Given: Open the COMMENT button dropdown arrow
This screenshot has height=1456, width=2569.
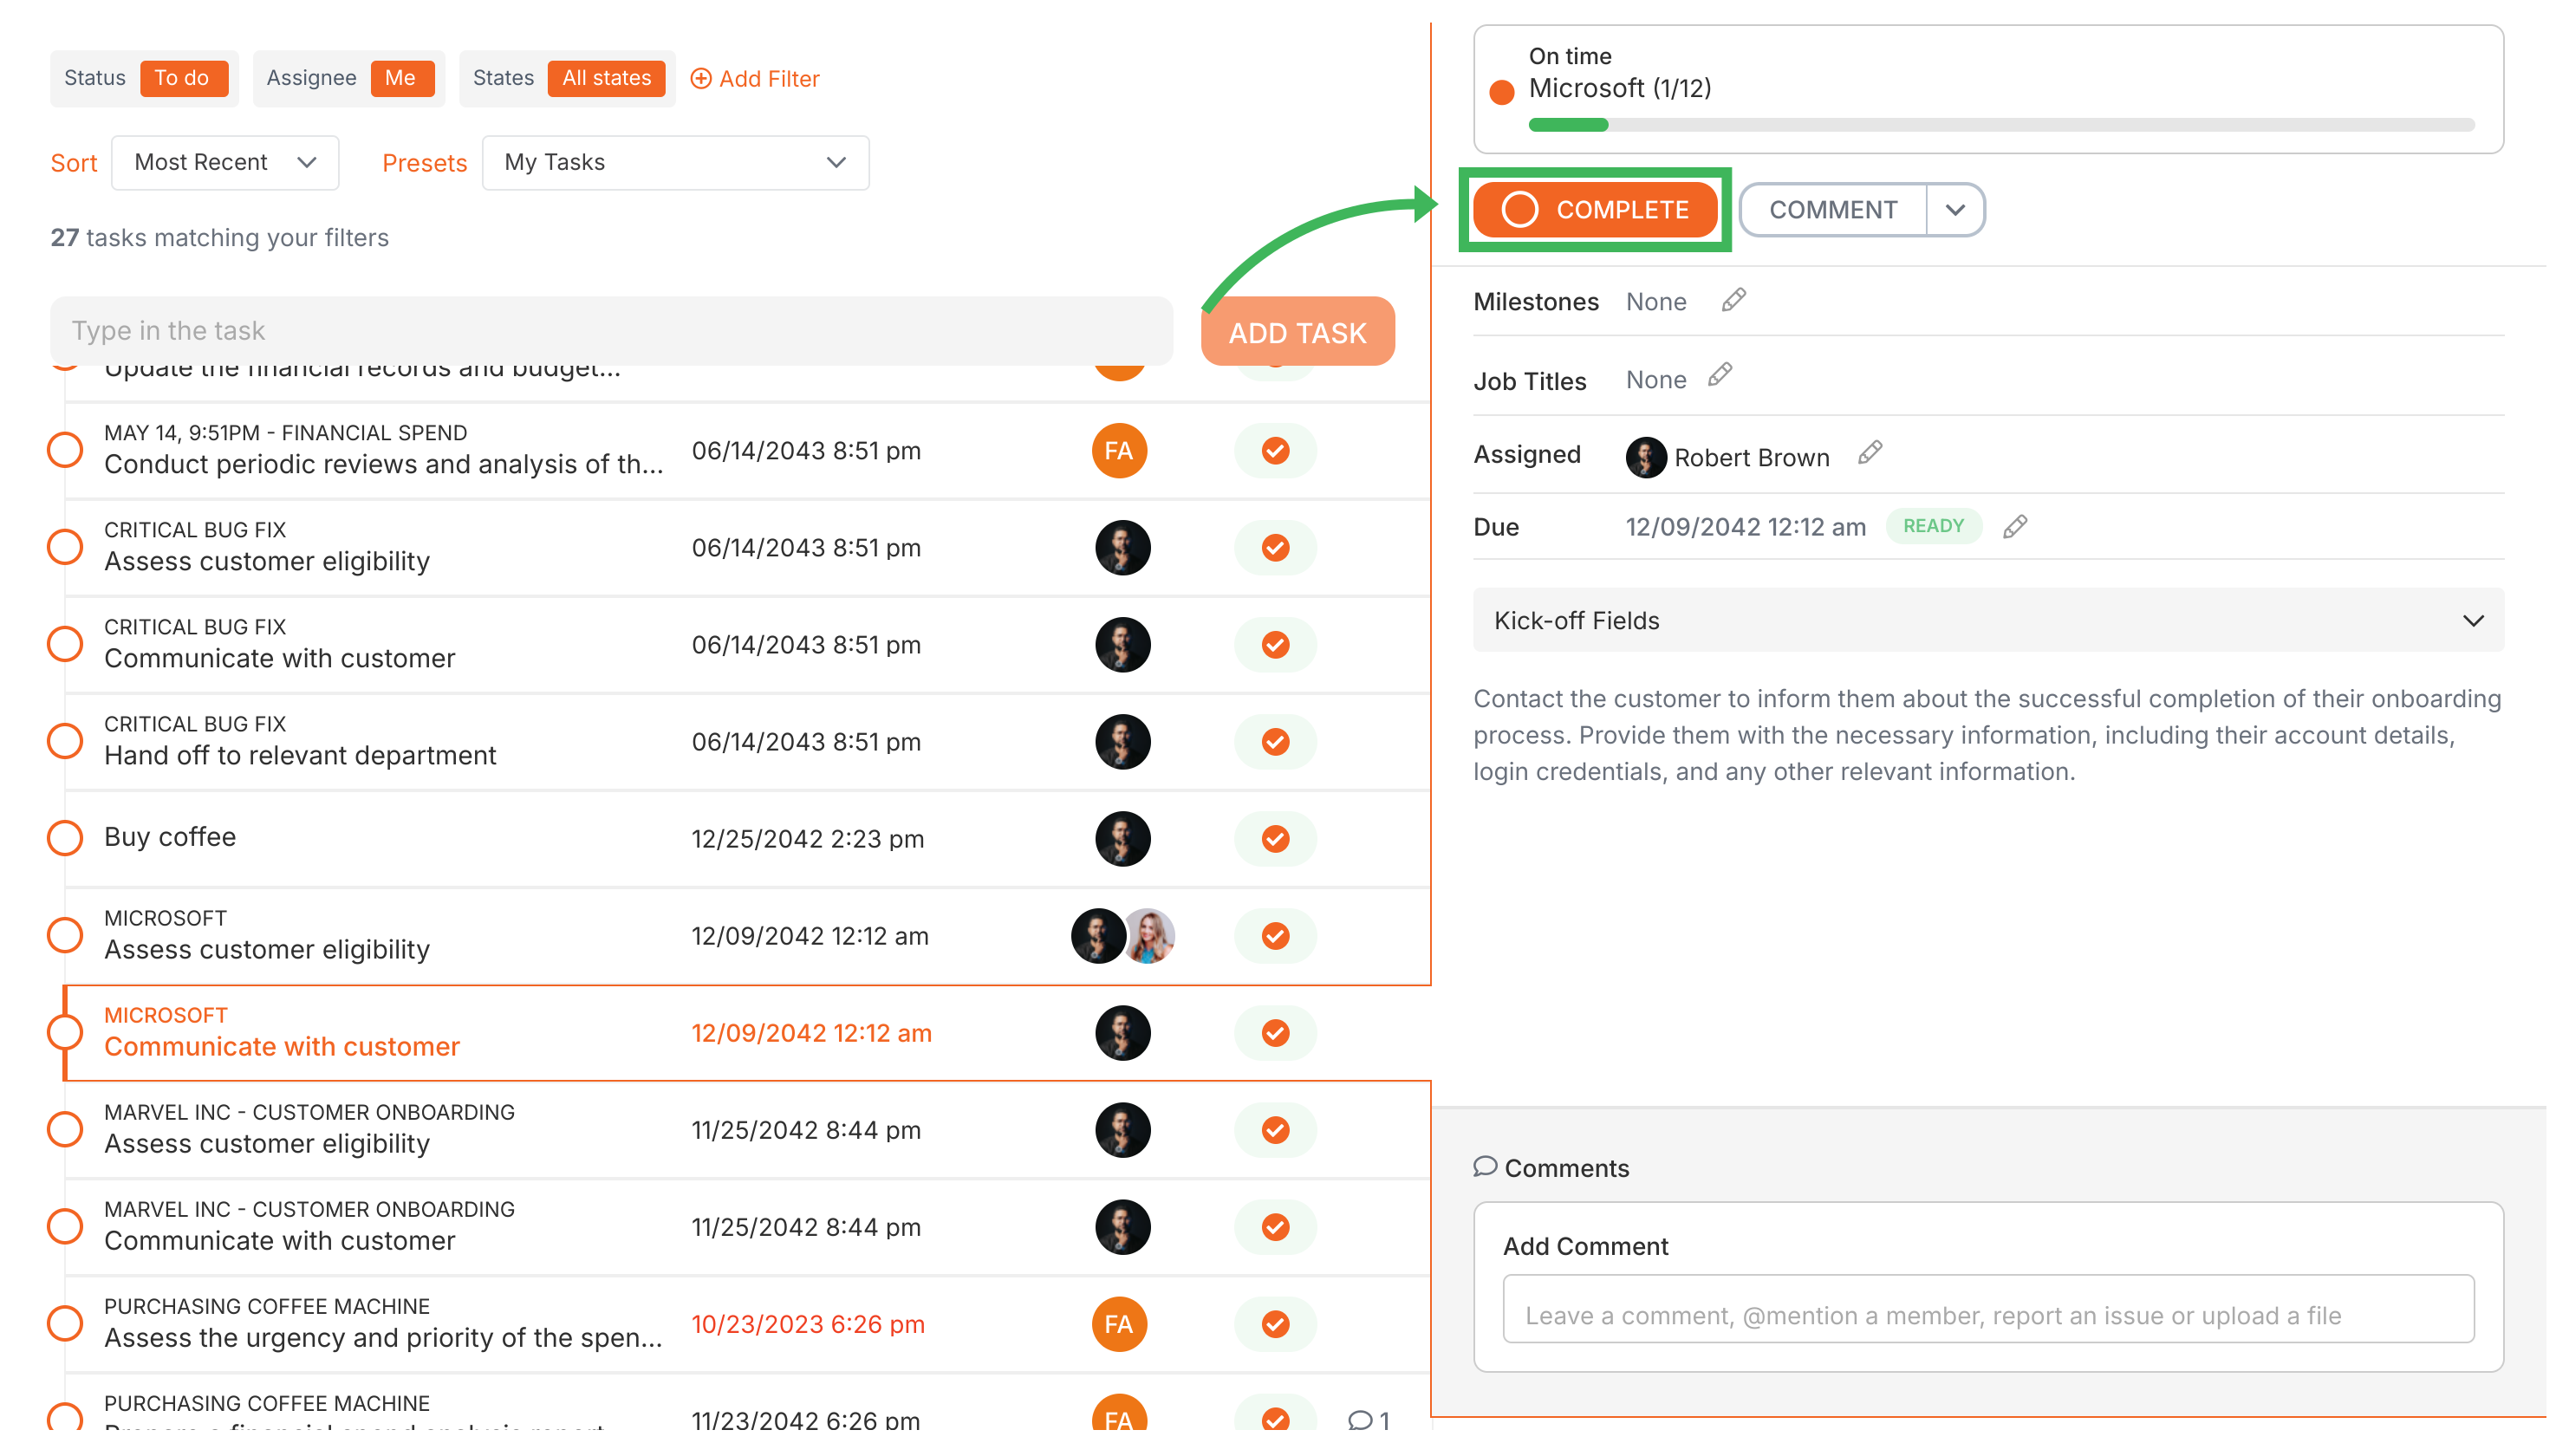Looking at the screenshot, I should pyautogui.click(x=1955, y=209).
